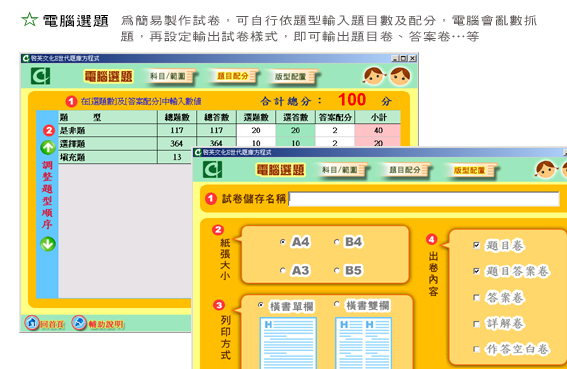Move question type down with green arrow
Viewport: 567px width, 369px height.
coord(48,244)
